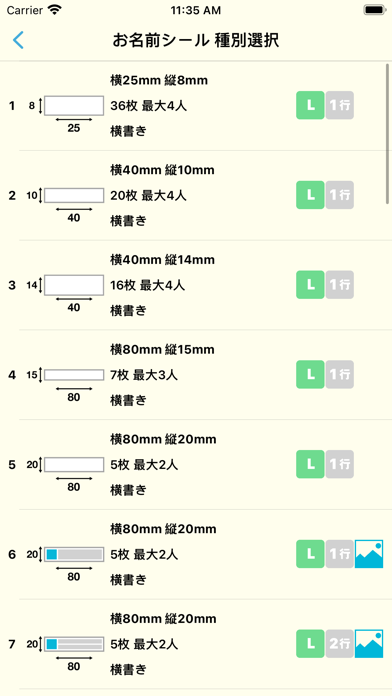Tap the green L badge on row 1
Image resolution: width=392 pixels, height=696 pixels.
pyautogui.click(x=310, y=106)
